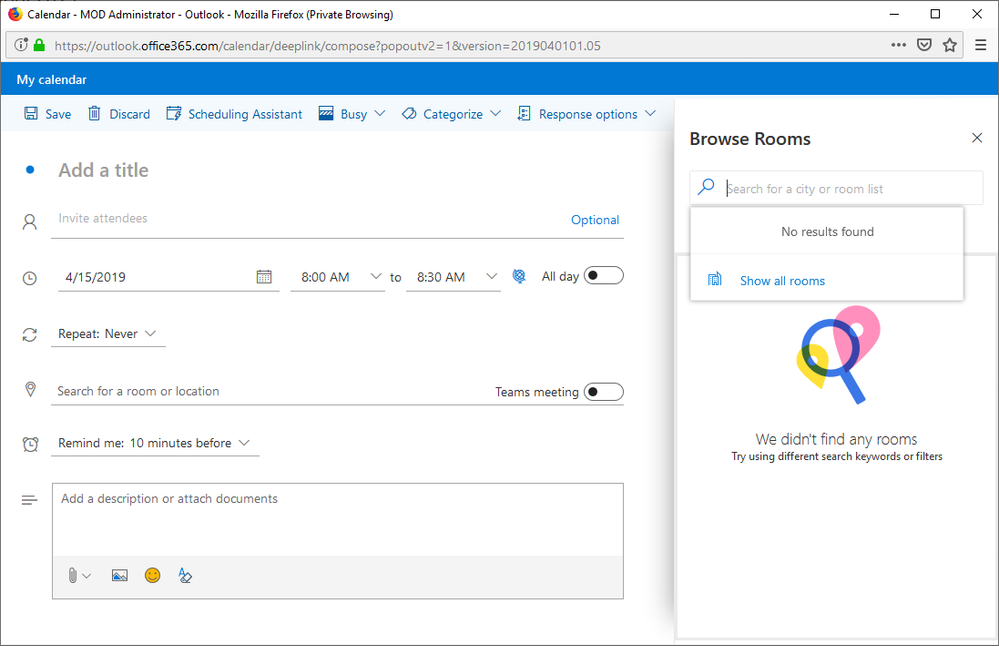Bookmark this page with the star icon
Viewport: 999px width, 646px height.
coord(950,45)
